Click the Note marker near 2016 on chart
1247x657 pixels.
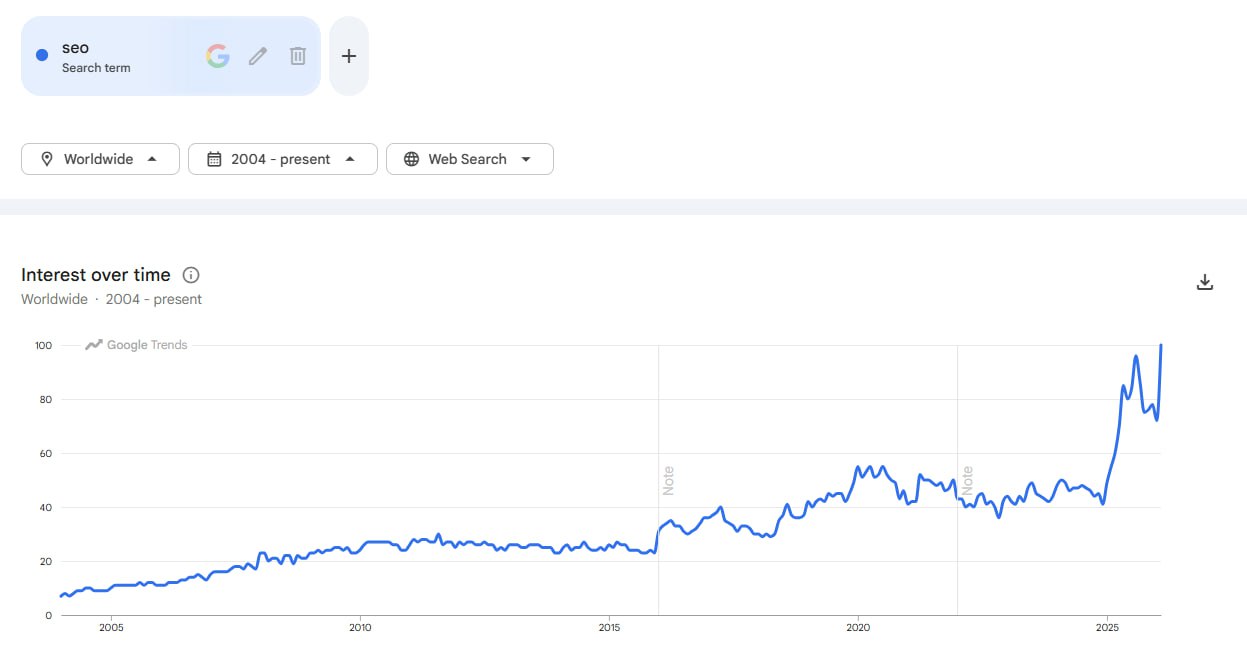pyautogui.click(x=666, y=480)
